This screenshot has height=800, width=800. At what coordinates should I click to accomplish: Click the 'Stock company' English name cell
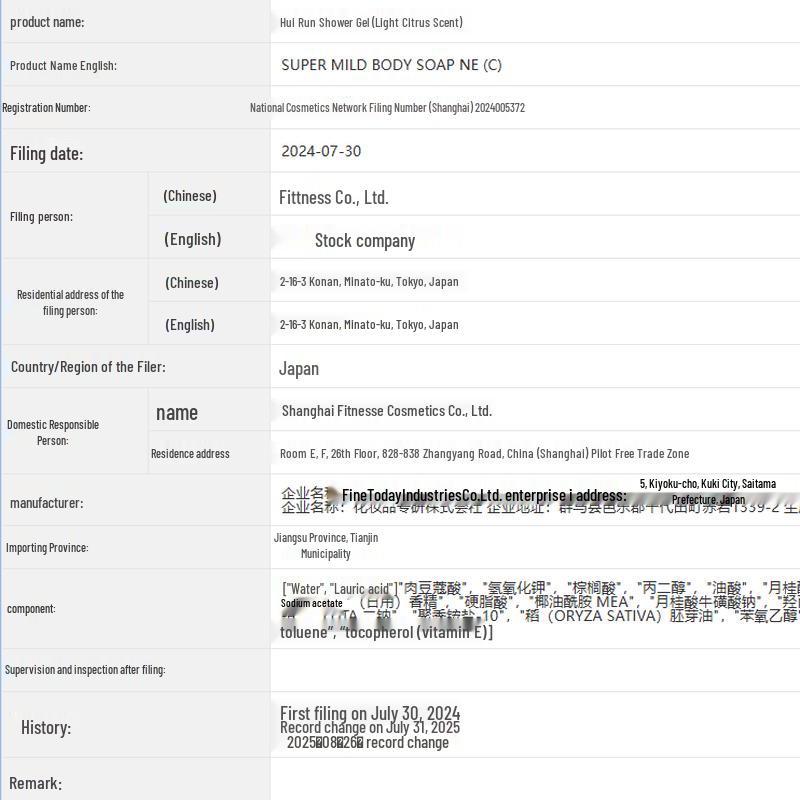click(364, 240)
